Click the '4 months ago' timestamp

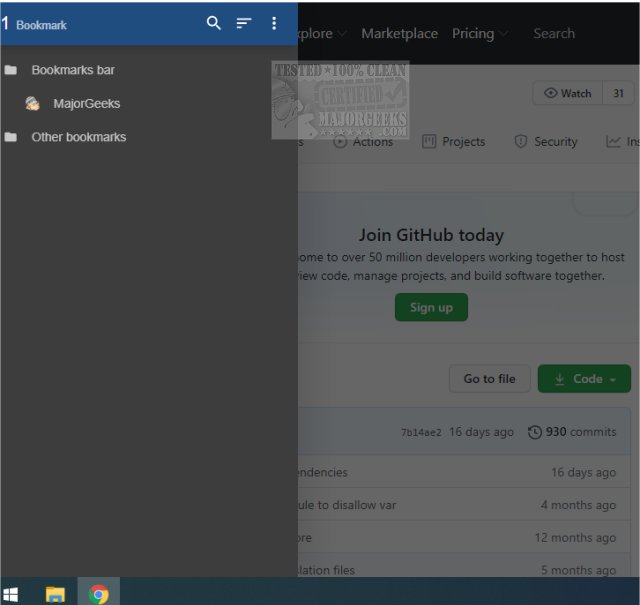pyautogui.click(x=578, y=505)
